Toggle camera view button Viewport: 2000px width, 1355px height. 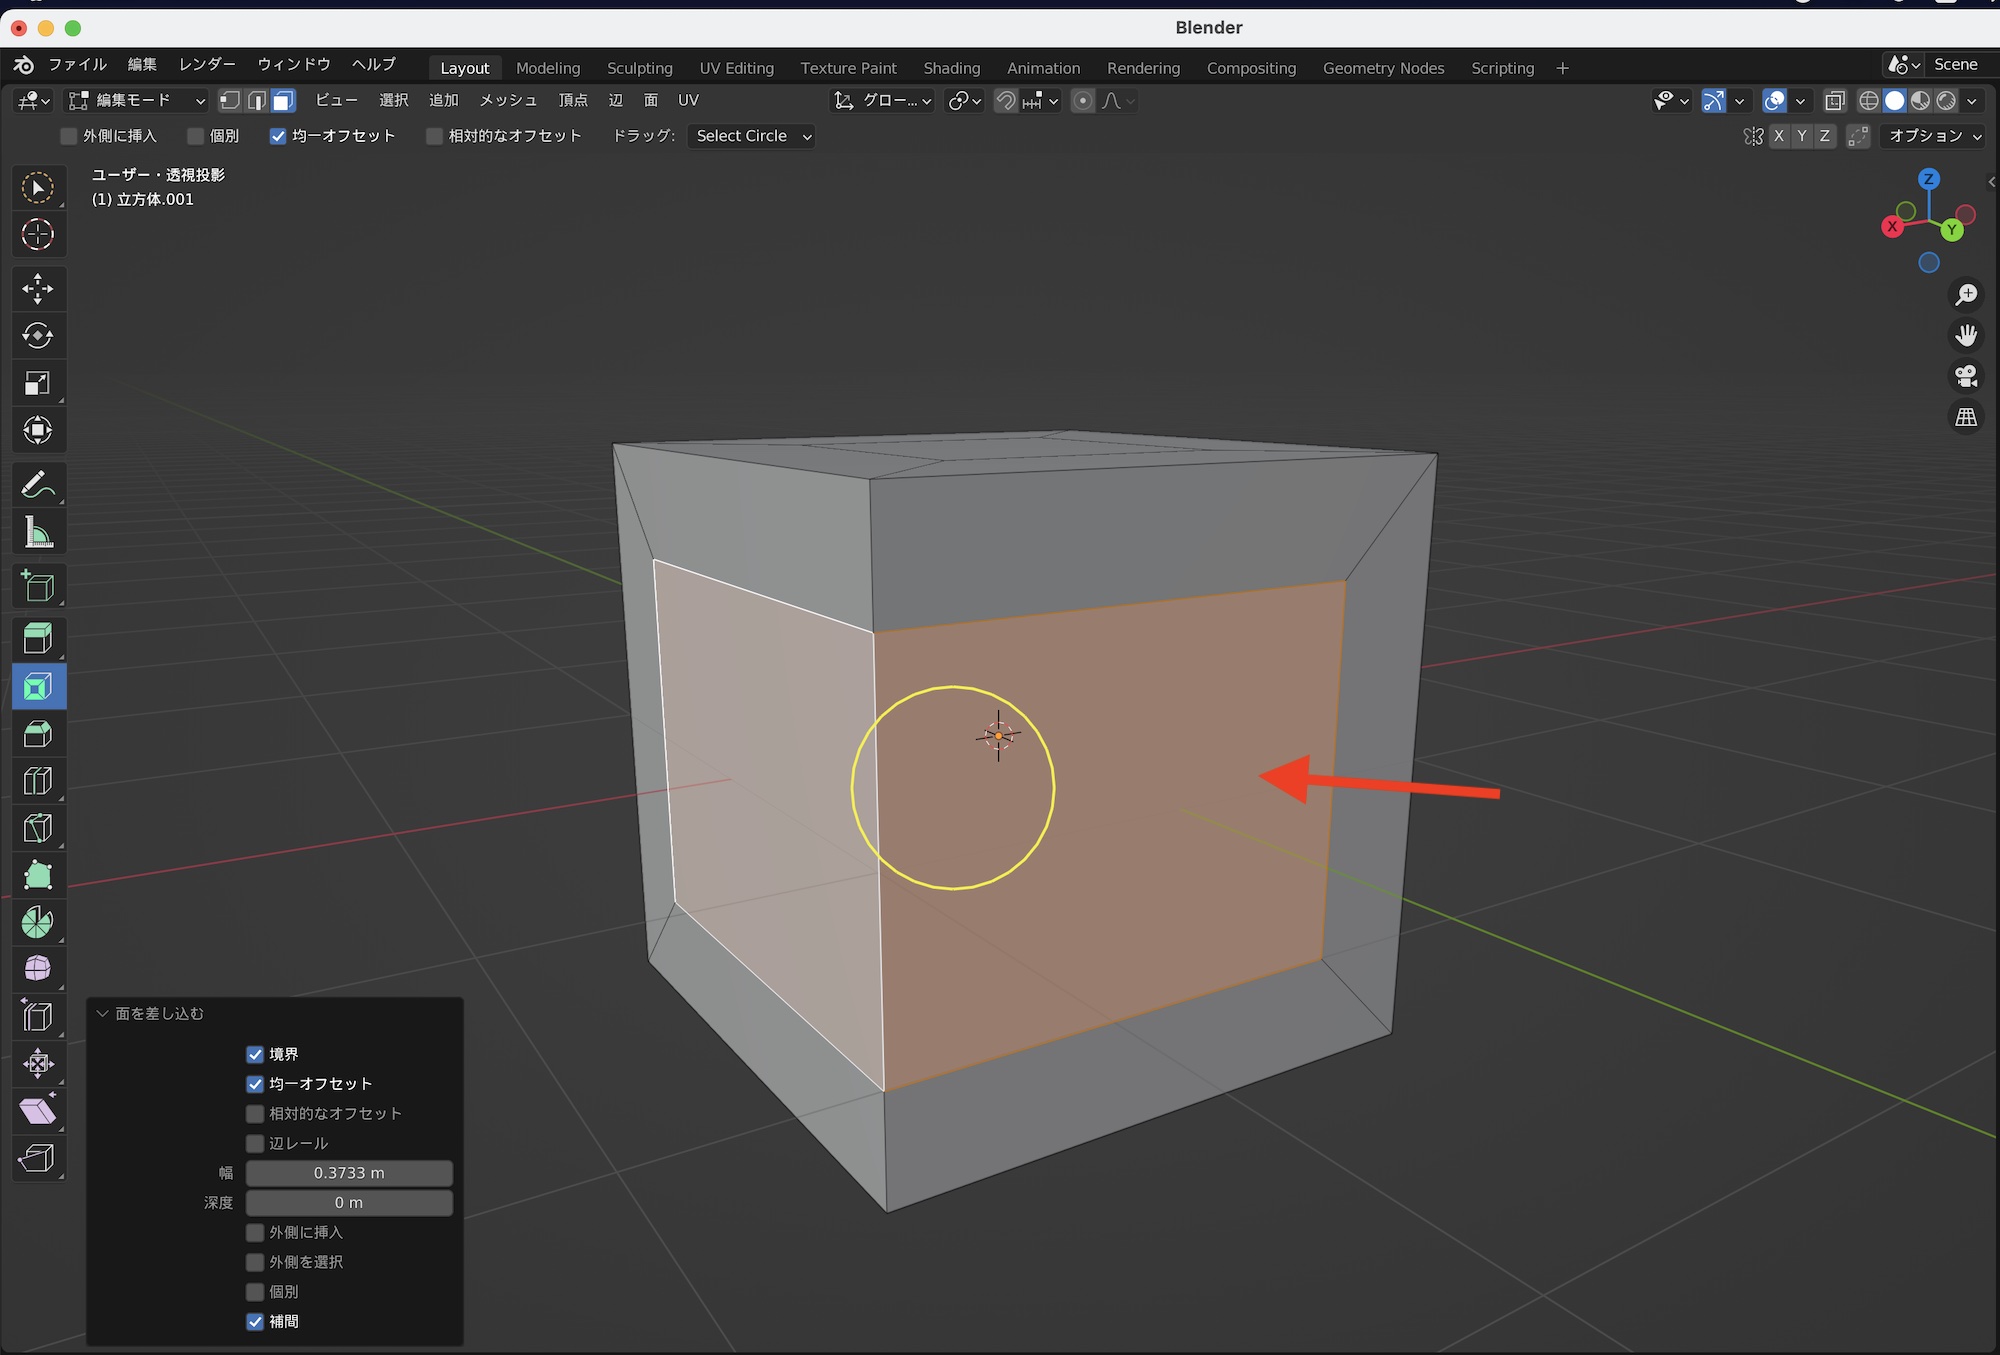(1966, 376)
